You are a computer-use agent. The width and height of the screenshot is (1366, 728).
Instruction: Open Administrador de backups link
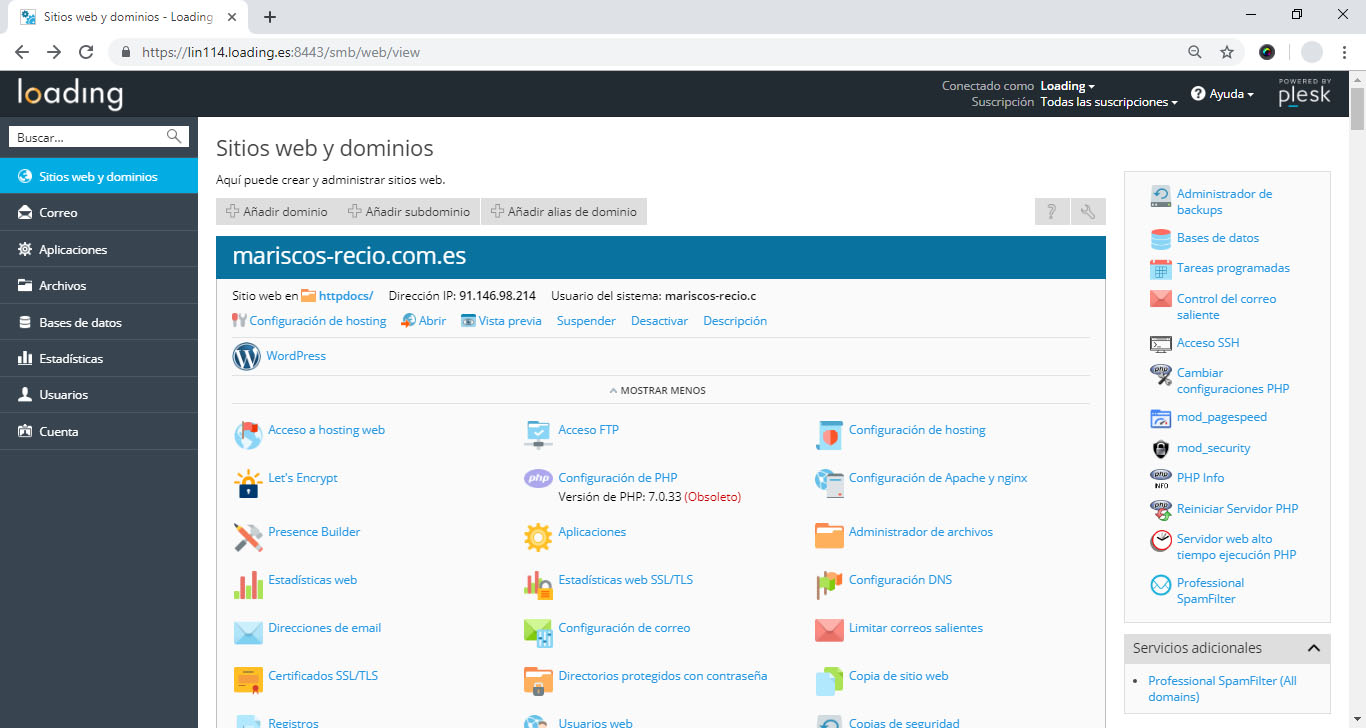(1224, 202)
